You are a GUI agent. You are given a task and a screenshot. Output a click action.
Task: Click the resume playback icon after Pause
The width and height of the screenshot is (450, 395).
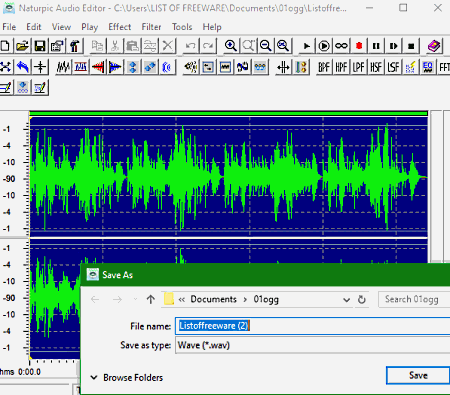[x=394, y=46]
